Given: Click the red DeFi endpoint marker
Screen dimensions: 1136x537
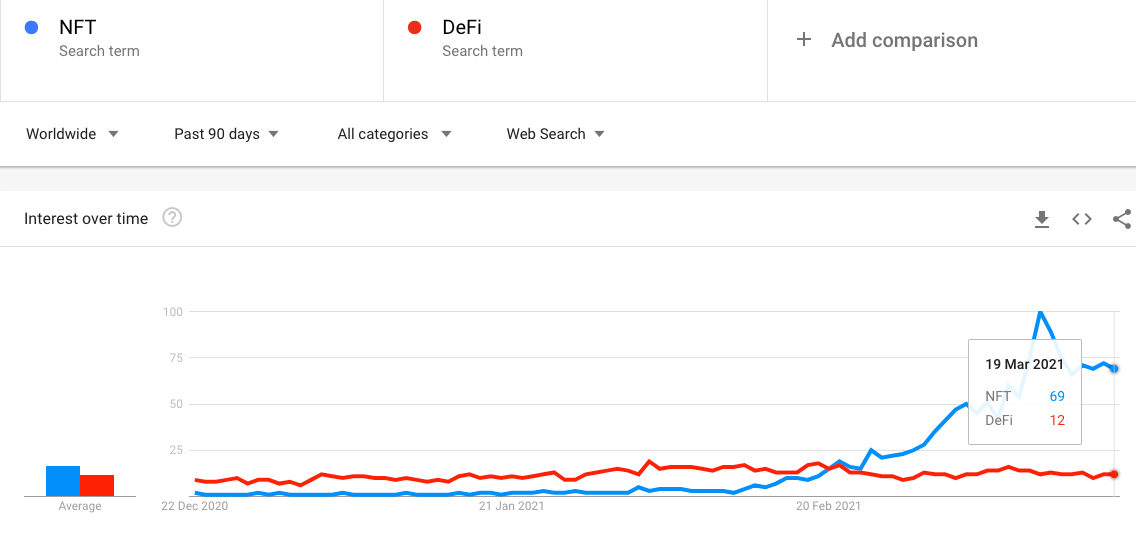Looking at the screenshot, I should click(1114, 475).
